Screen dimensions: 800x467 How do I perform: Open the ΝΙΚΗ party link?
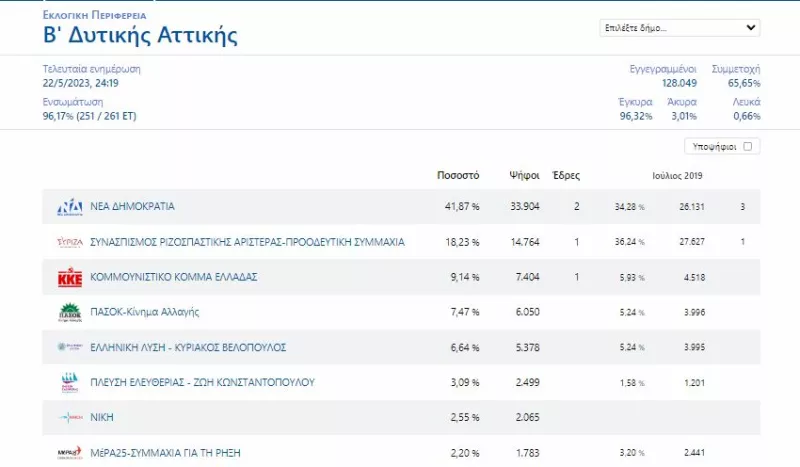coord(102,417)
